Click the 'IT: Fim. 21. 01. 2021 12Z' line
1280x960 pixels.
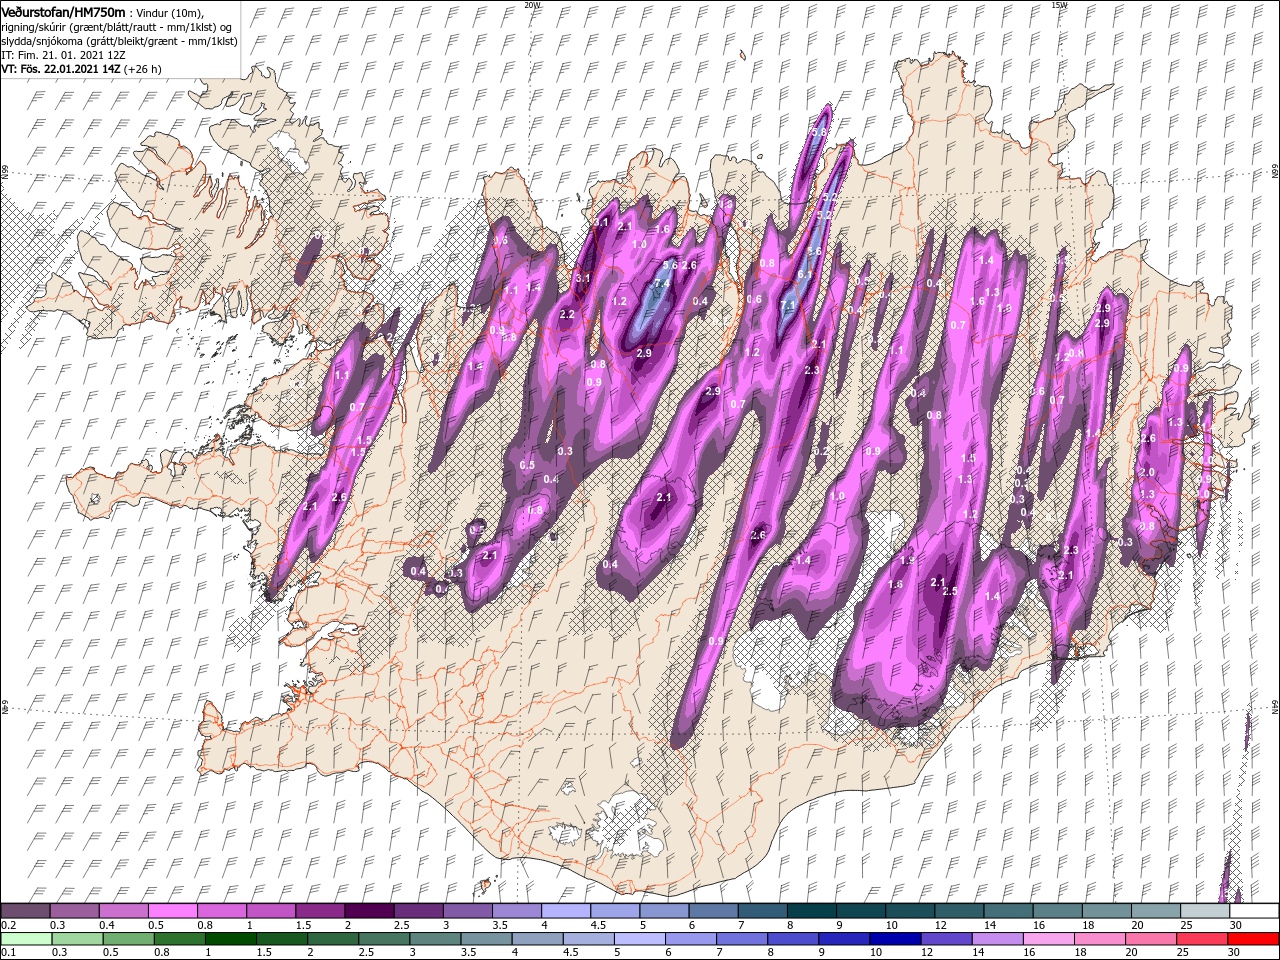coord(63,55)
